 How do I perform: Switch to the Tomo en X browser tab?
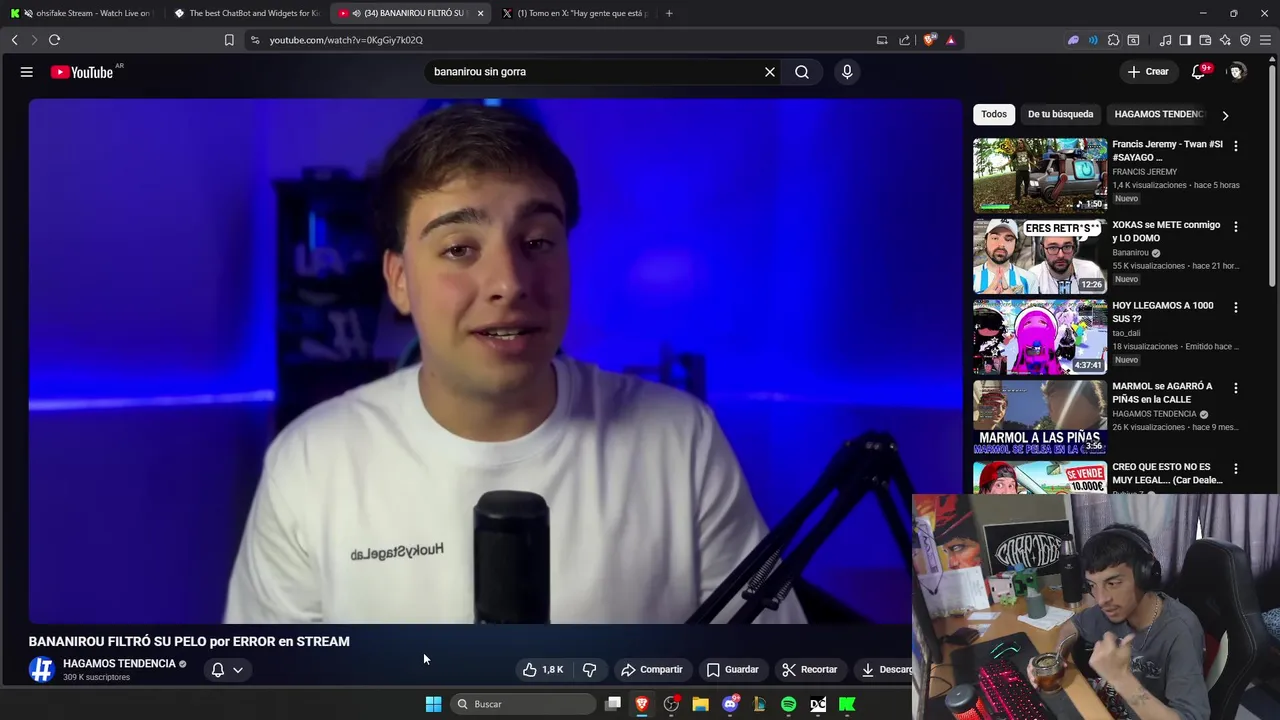click(x=574, y=13)
